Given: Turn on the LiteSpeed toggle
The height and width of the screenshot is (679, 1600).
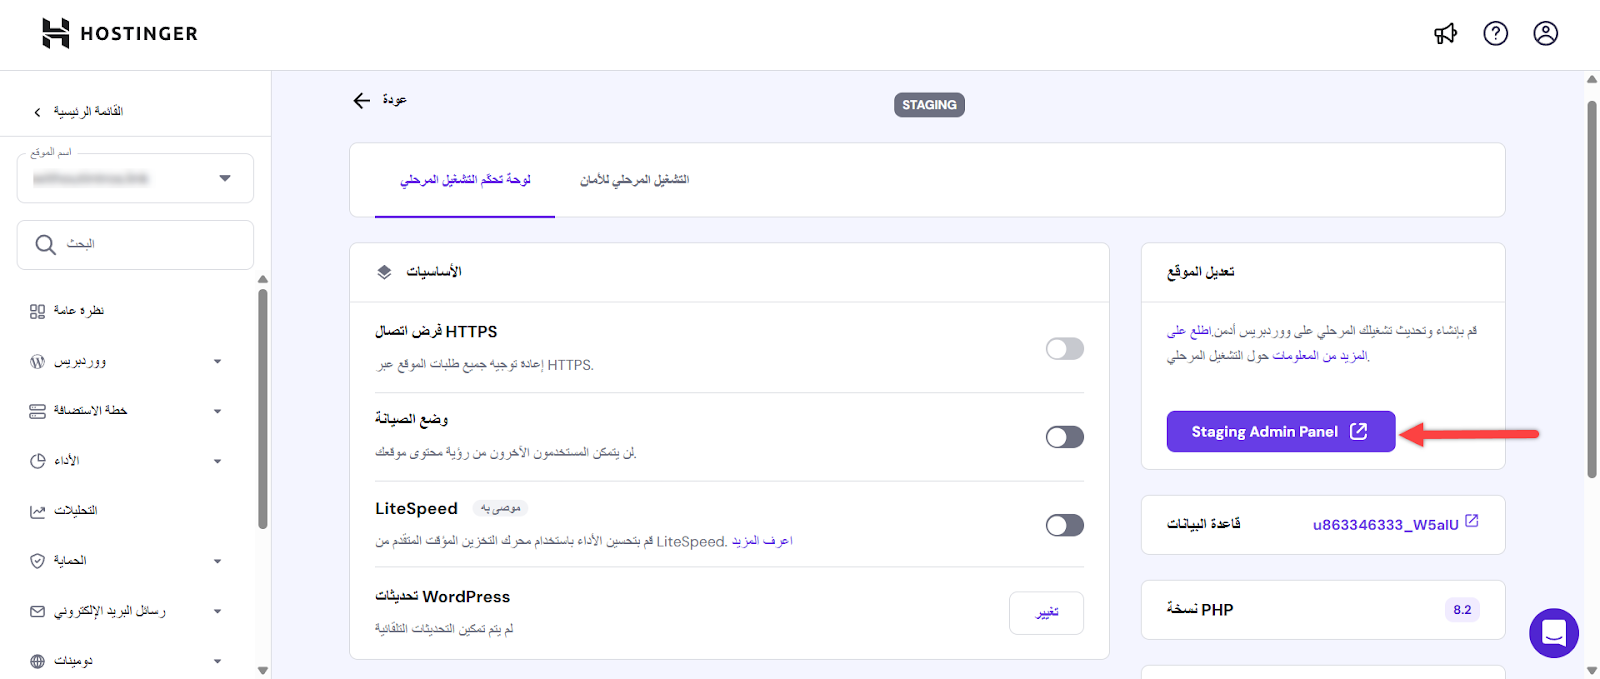Looking at the screenshot, I should click(x=1064, y=525).
